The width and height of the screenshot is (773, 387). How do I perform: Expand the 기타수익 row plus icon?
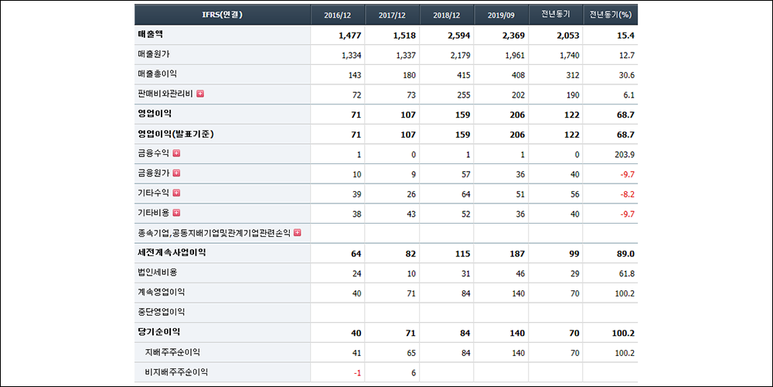click(x=176, y=193)
